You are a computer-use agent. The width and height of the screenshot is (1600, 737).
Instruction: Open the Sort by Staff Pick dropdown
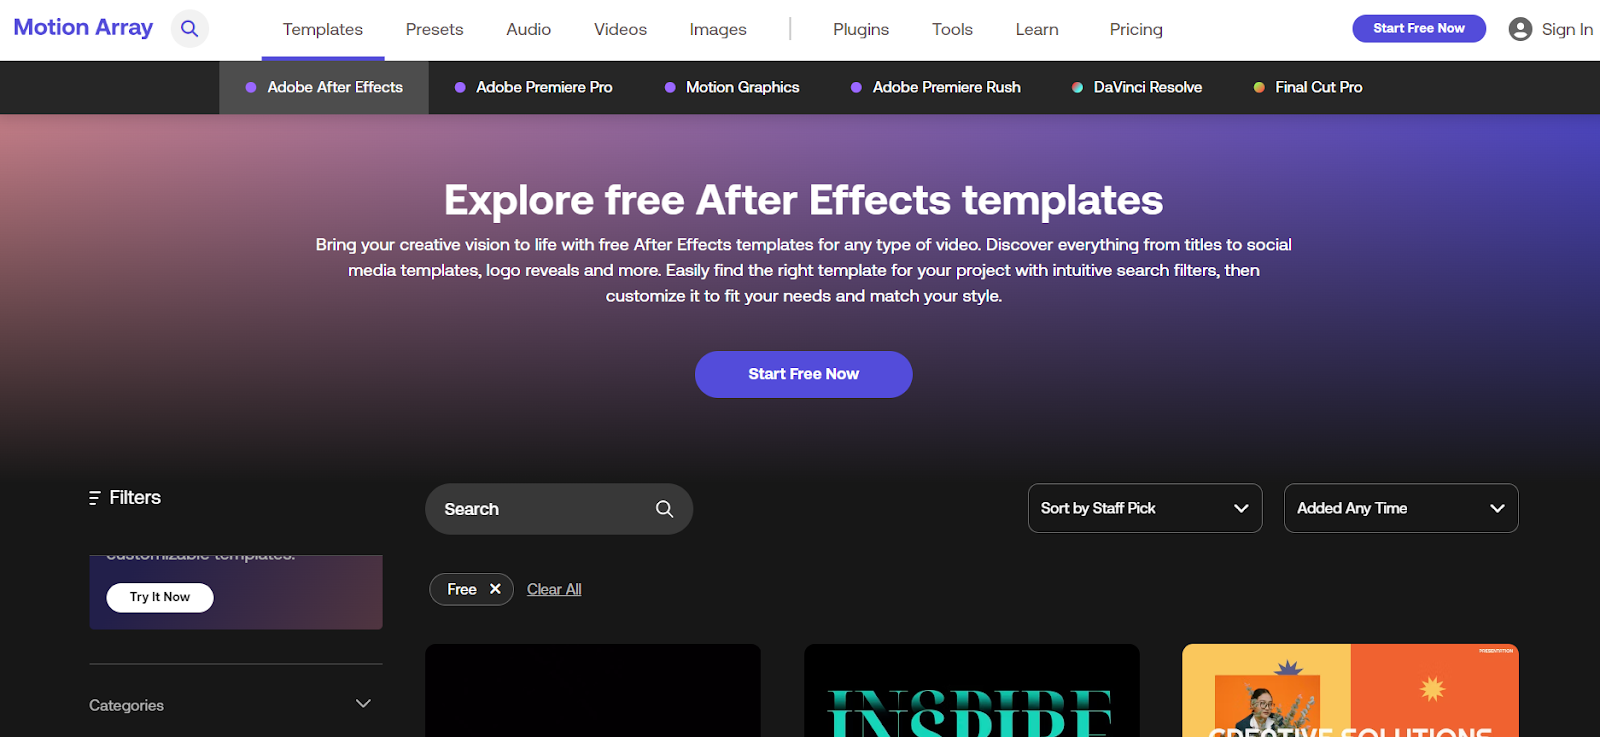tap(1145, 508)
